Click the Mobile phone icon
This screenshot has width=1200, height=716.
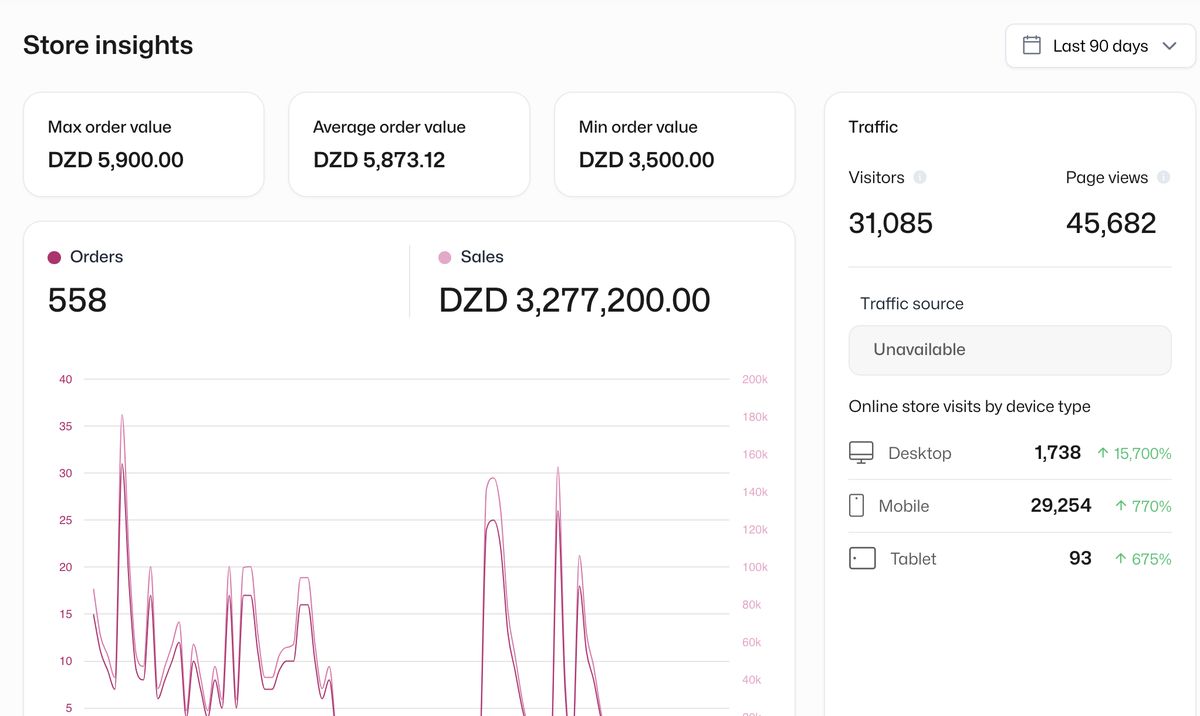[856, 505]
